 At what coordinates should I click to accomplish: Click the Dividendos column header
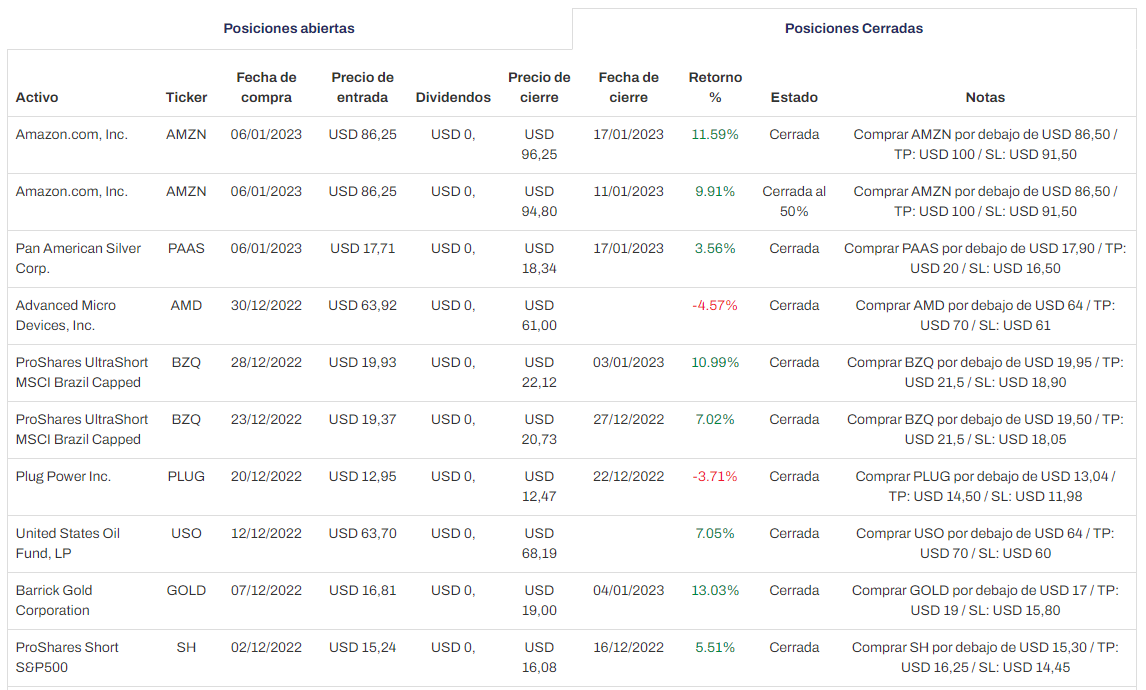pos(453,97)
